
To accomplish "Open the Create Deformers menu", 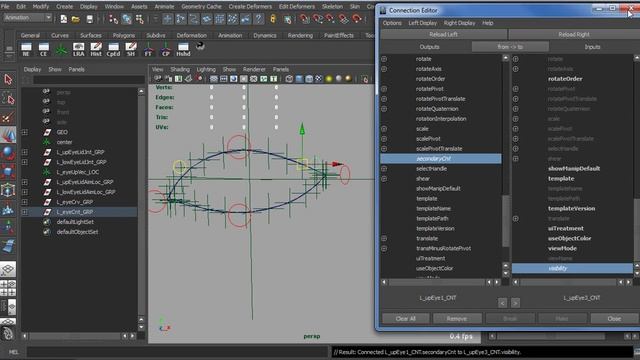I will click(250, 7).
